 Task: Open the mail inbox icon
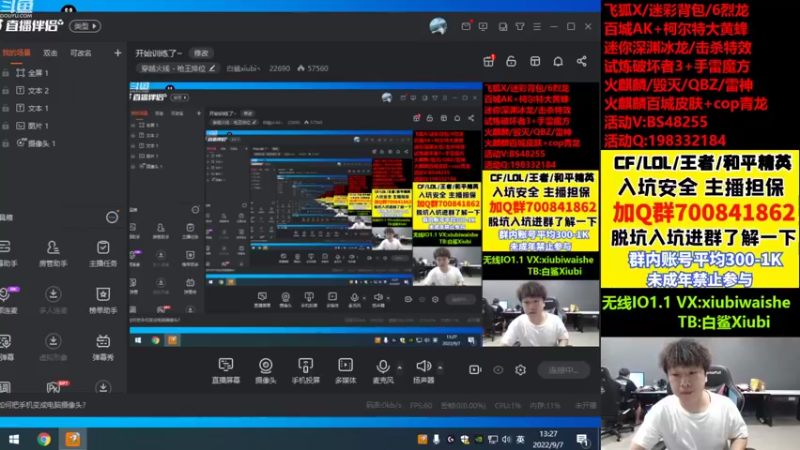pyautogui.click(x=466, y=26)
